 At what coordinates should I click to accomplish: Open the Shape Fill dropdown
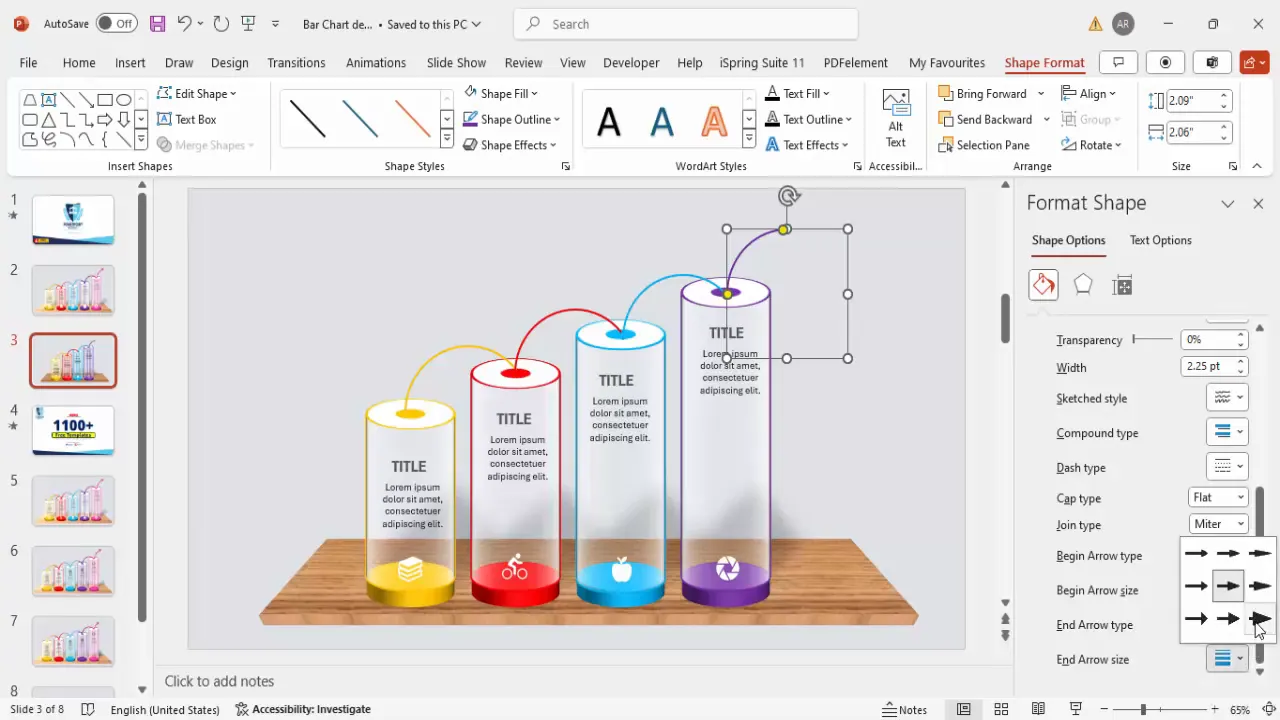501,93
